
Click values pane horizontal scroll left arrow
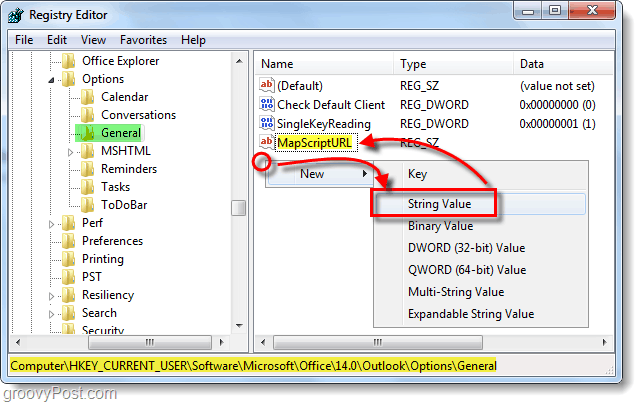(263, 342)
